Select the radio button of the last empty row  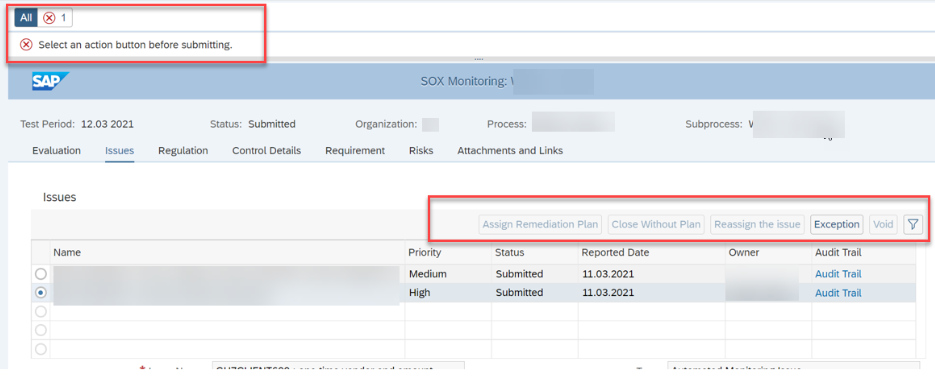pos(41,349)
